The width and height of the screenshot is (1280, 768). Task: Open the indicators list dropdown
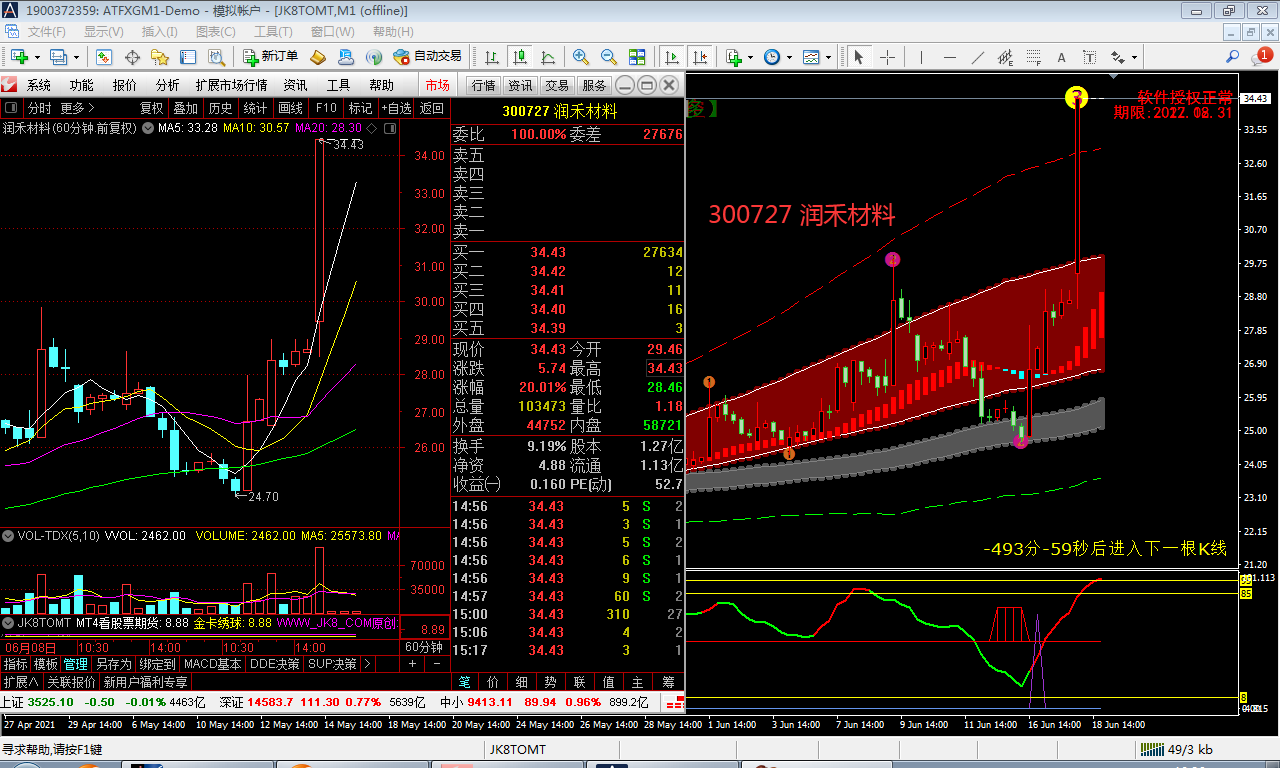(x=739, y=57)
